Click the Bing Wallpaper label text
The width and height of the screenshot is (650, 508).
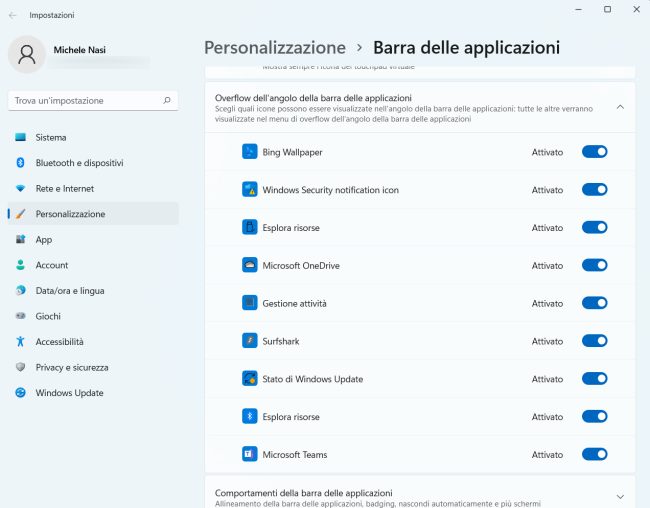point(292,152)
